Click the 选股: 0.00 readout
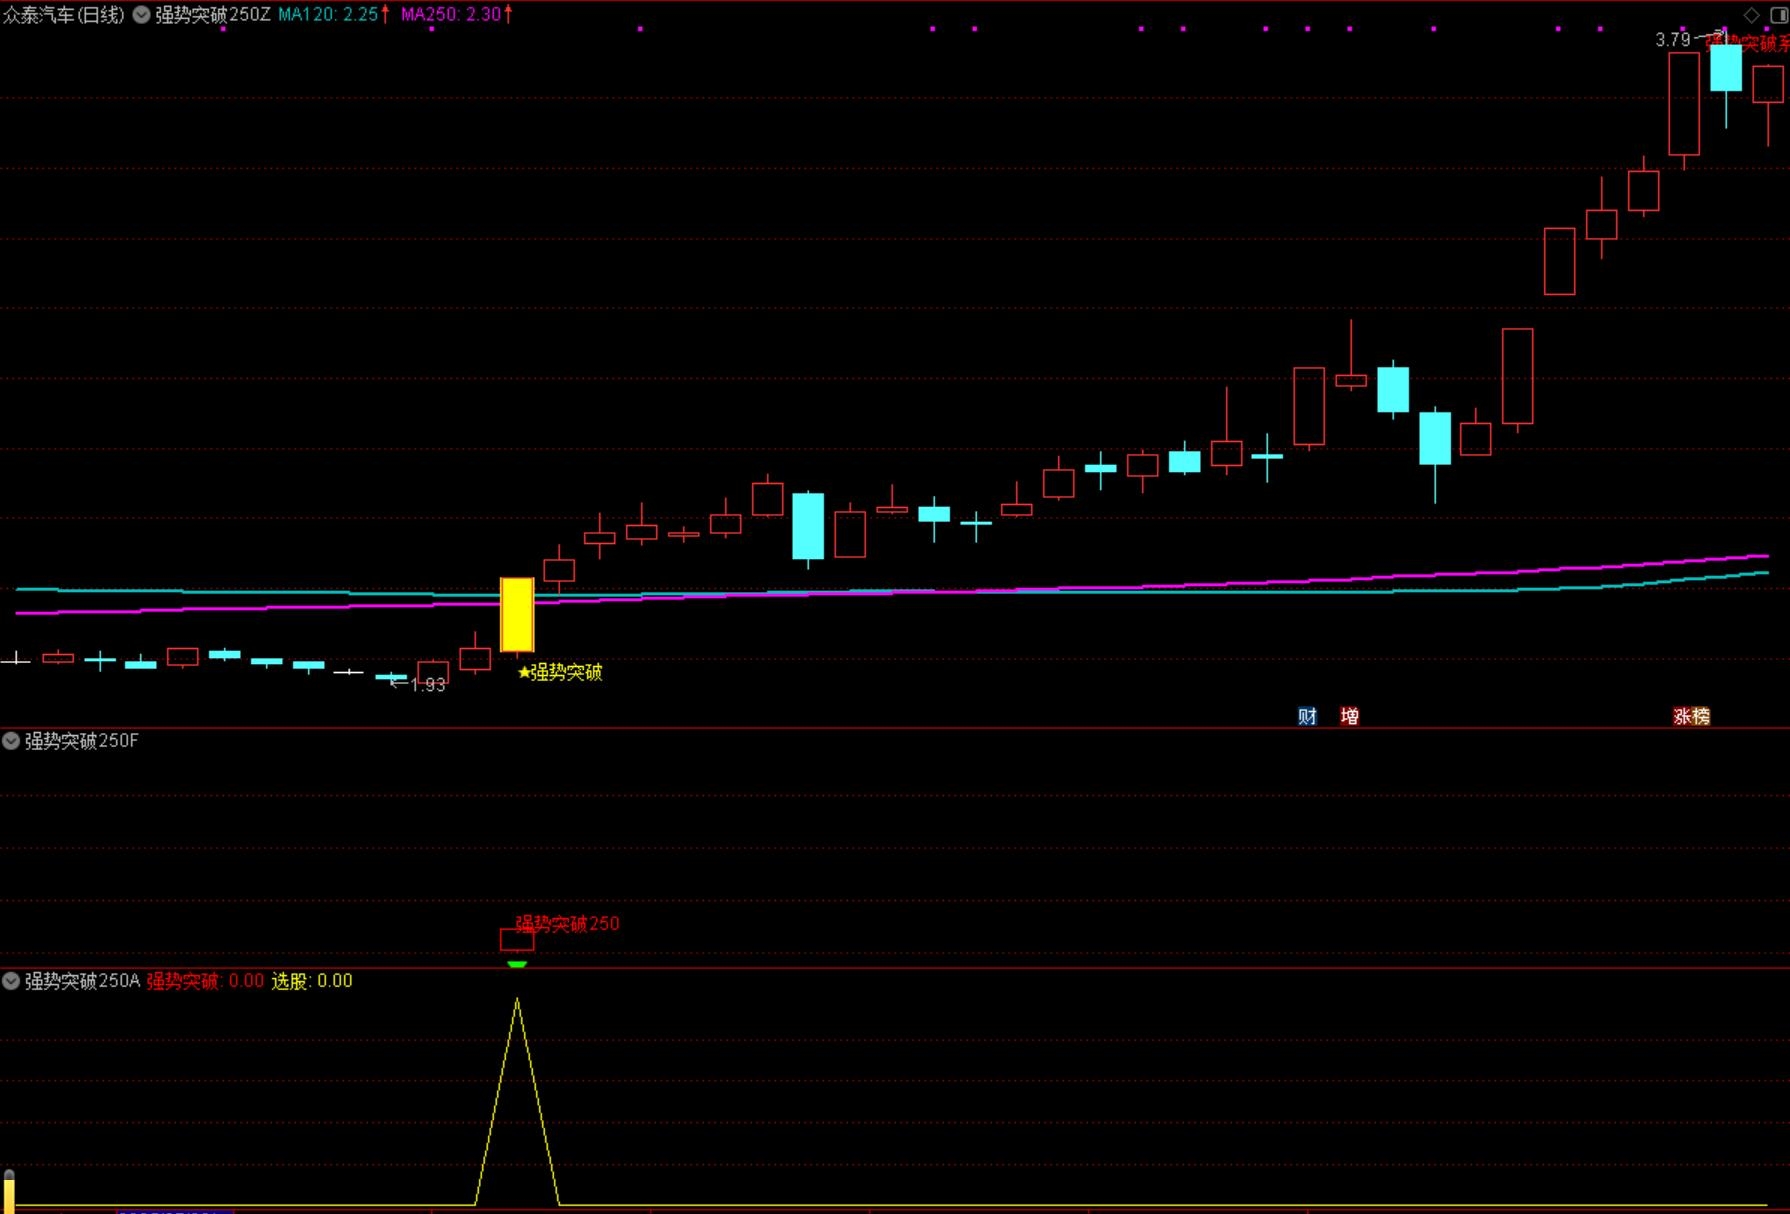The width and height of the screenshot is (1790, 1214). tap(312, 981)
